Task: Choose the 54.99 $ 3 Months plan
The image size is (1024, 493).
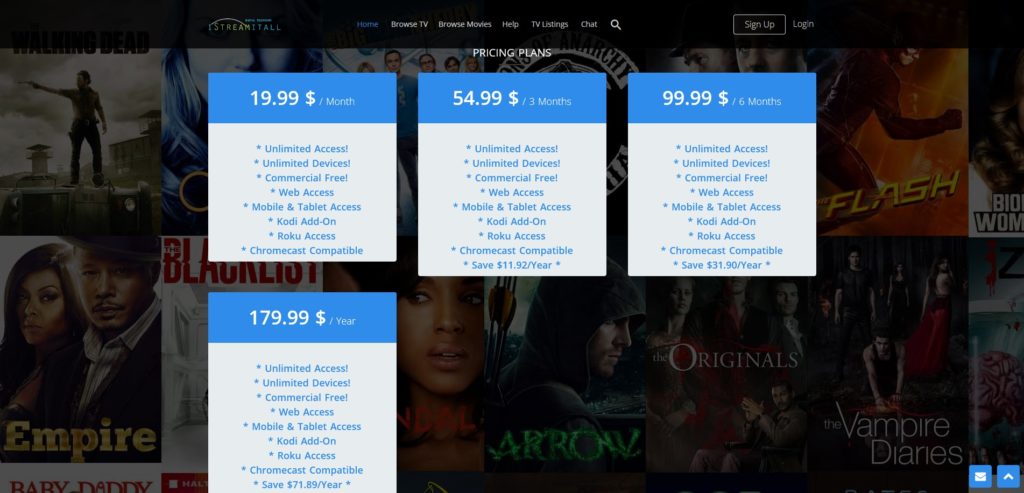Action: tap(512, 98)
